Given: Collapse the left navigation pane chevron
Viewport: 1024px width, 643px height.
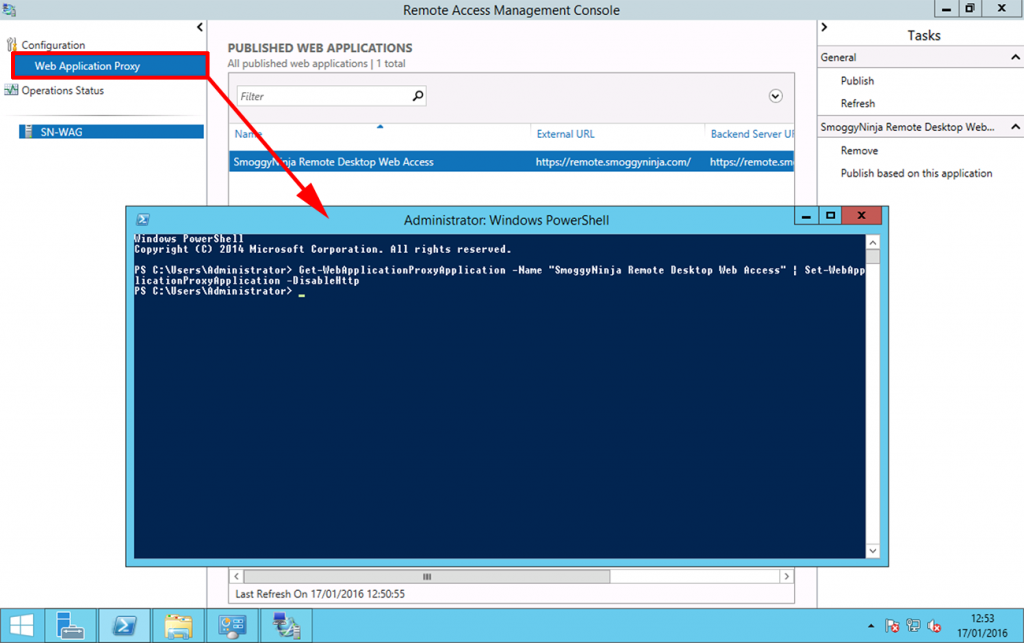Looking at the screenshot, I should [200, 27].
